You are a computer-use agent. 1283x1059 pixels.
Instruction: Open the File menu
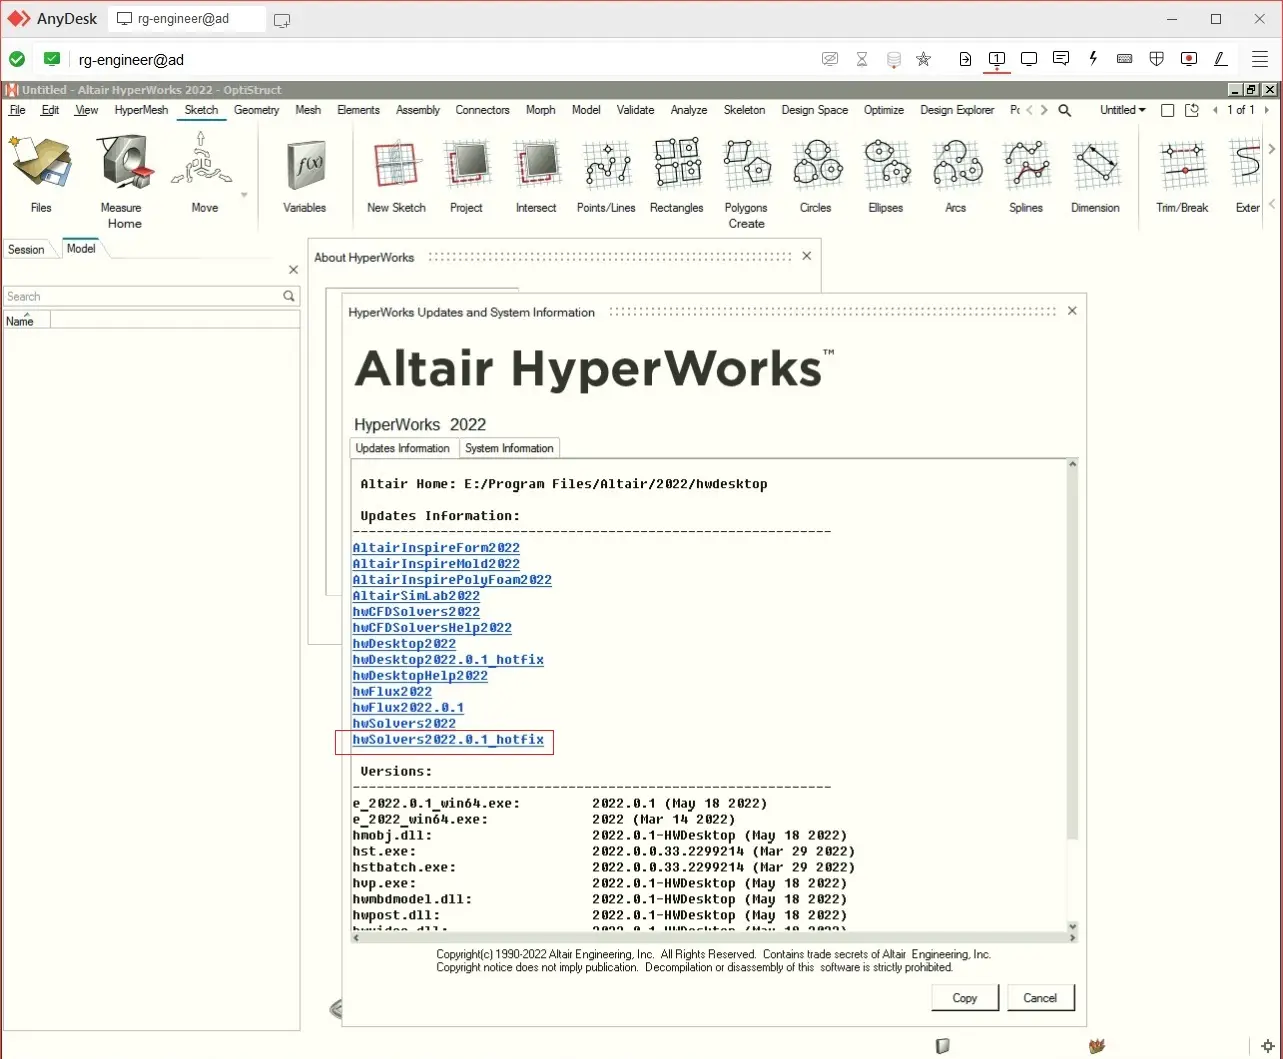point(17,110)
